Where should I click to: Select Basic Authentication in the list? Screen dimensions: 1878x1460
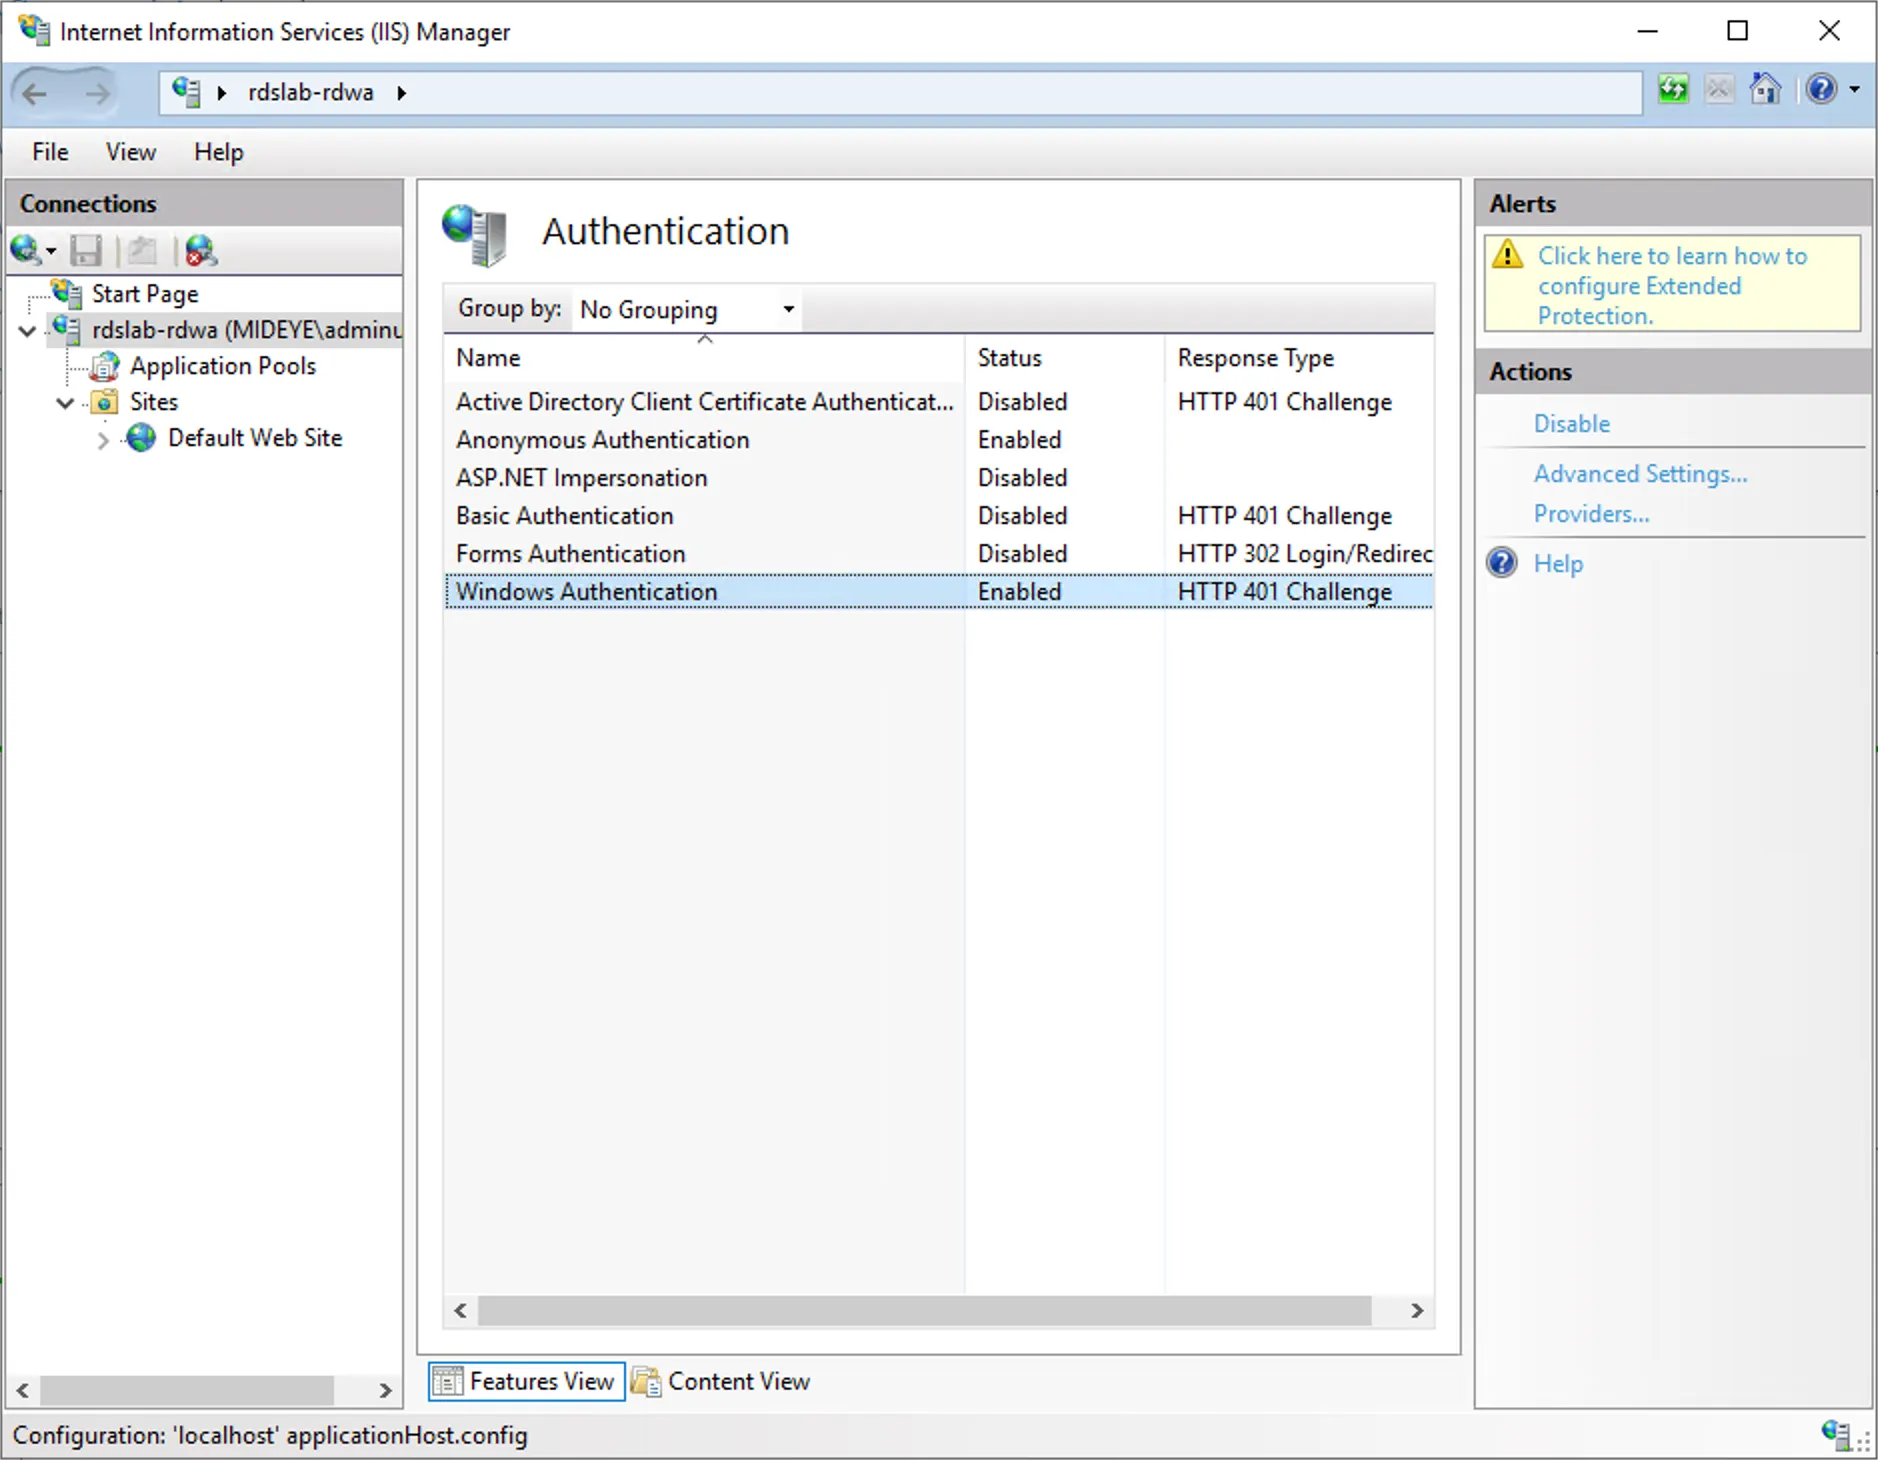tap(564, 515)
